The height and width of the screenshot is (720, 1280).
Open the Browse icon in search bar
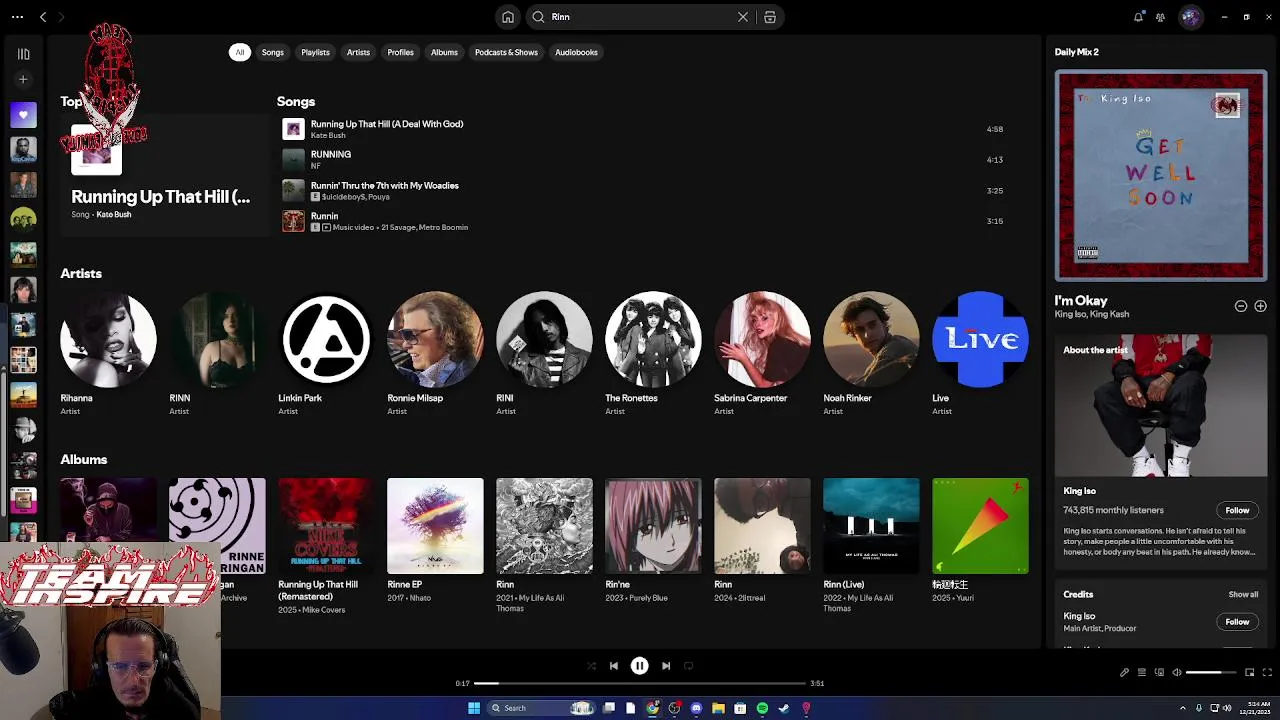click(770, 17)
